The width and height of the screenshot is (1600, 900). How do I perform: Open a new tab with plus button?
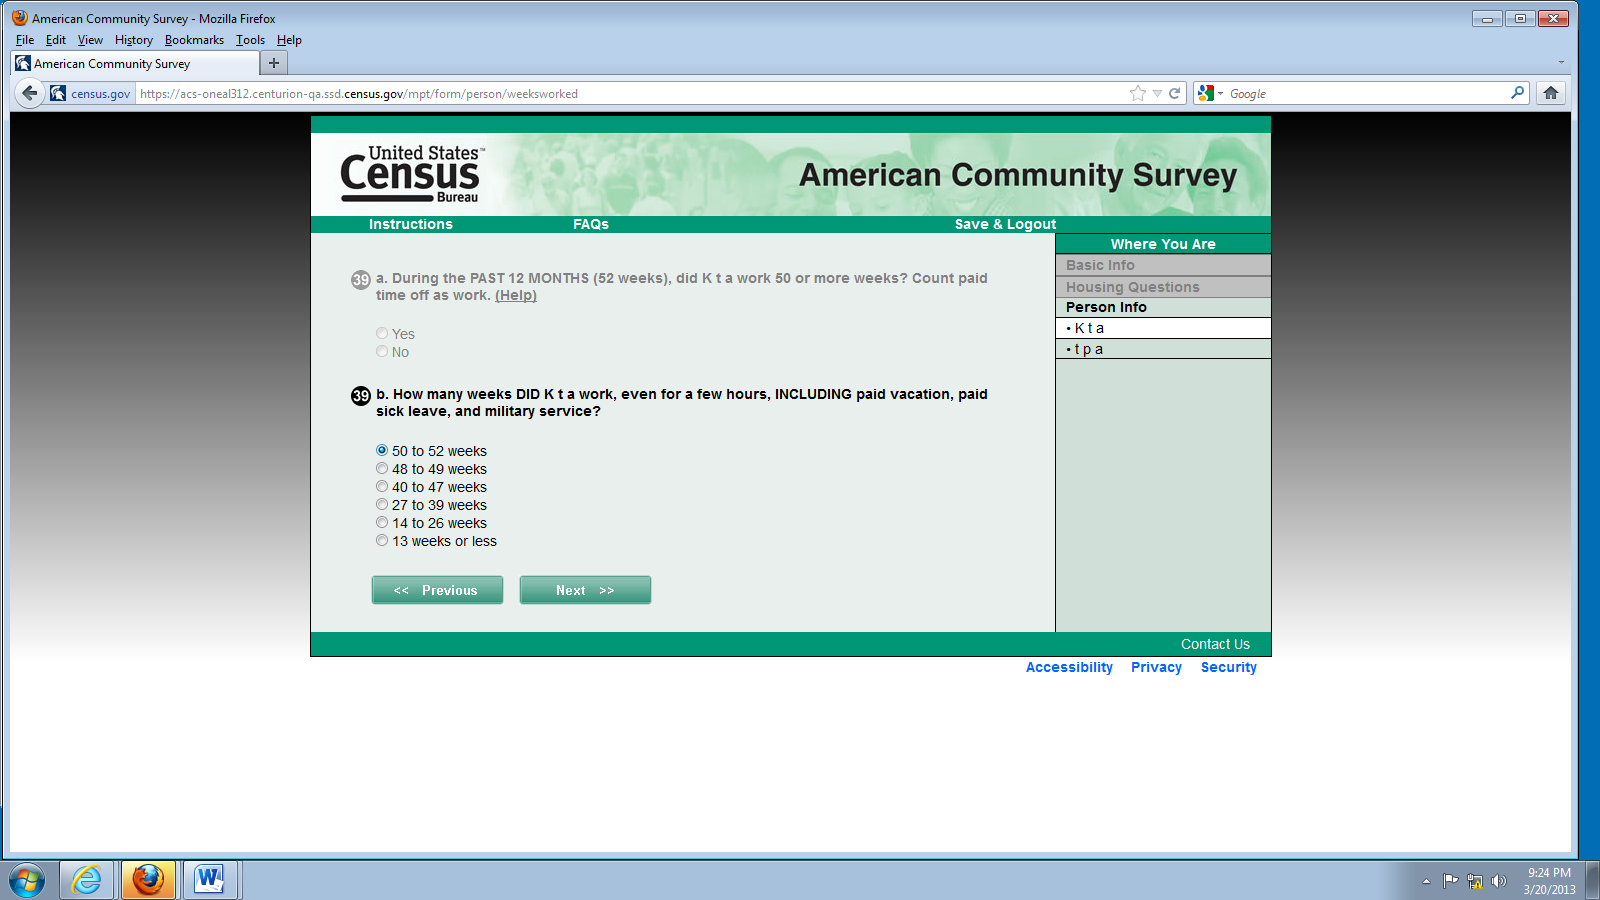273,63
